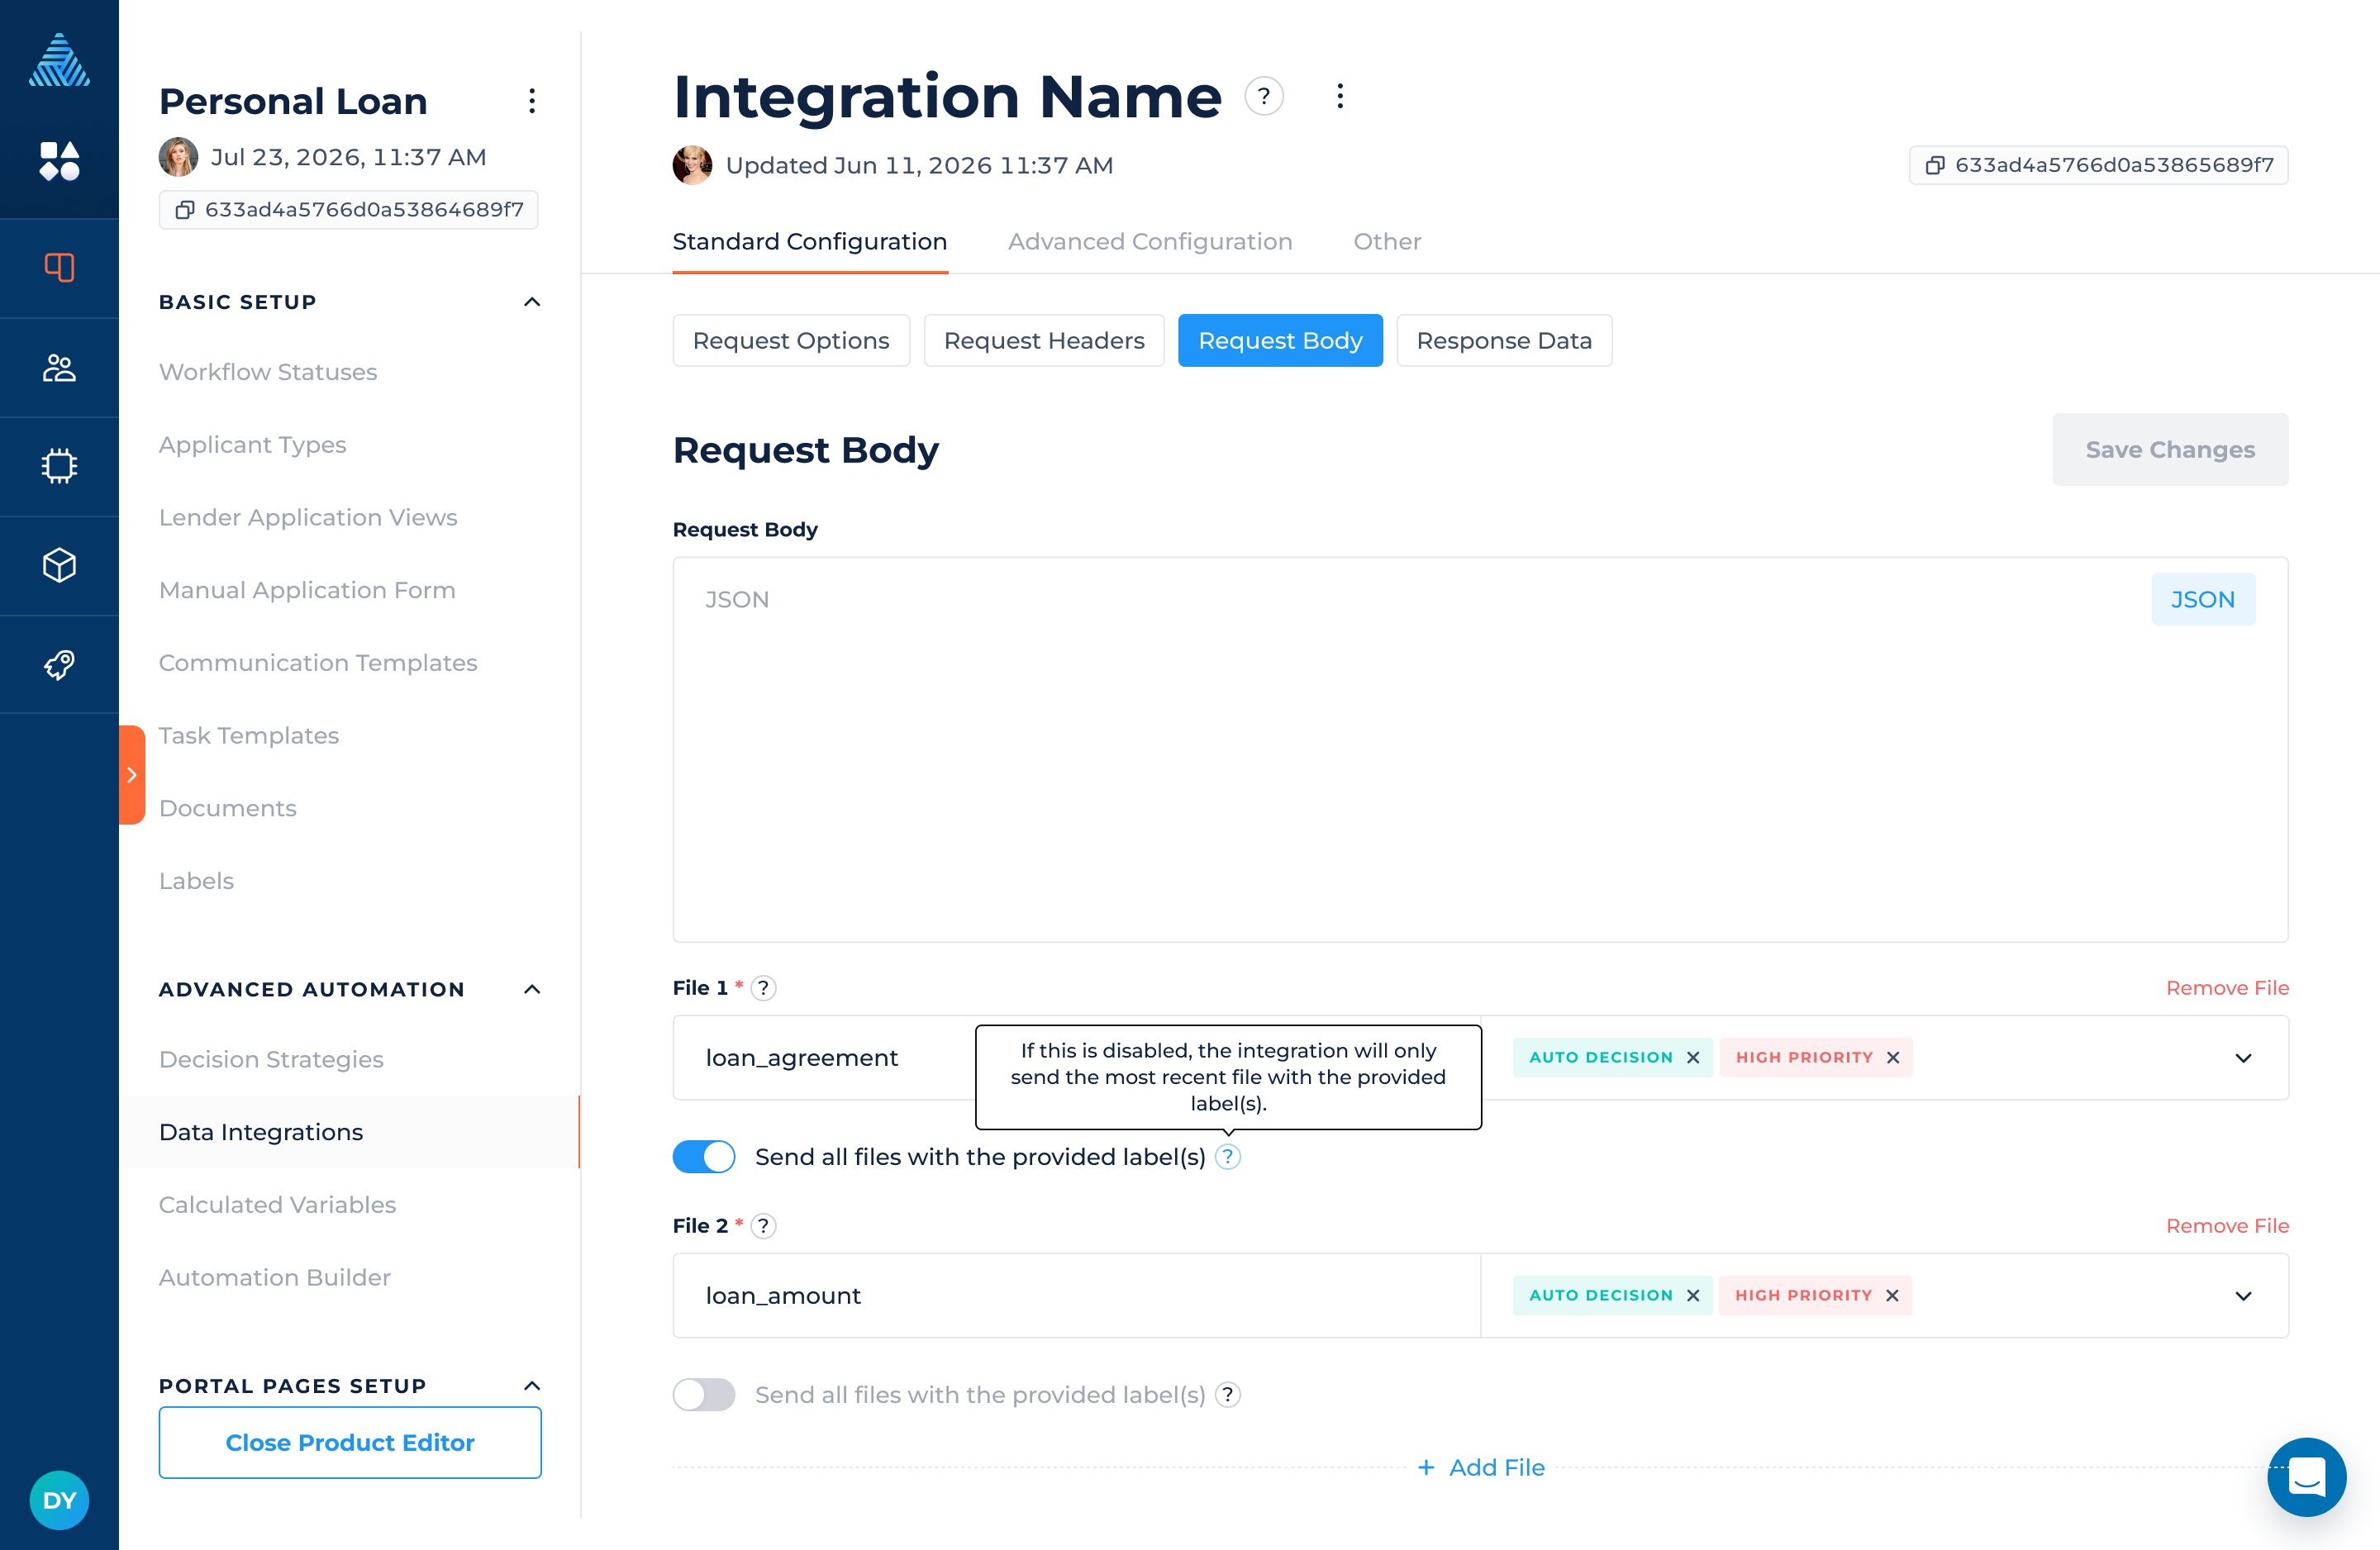2380x1550 pixels.
Task: Click the File 1 help icon
Action: click(764, 988)
